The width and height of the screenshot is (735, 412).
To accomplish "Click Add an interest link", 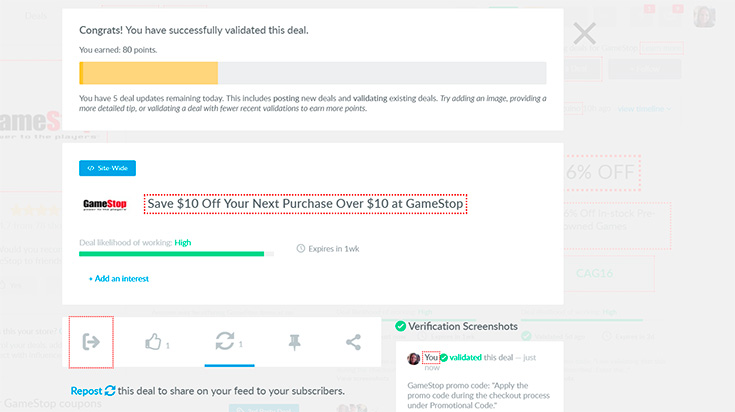I will point(119,278).
